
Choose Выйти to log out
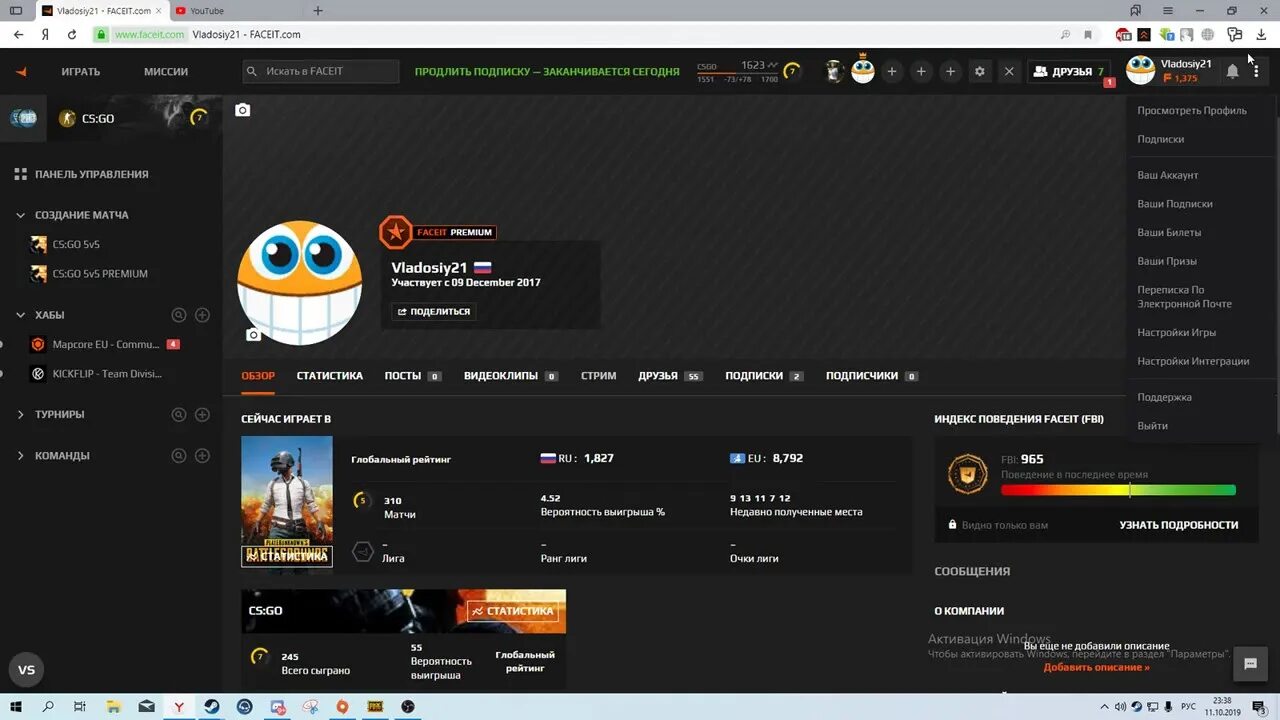pos(1152,426)
